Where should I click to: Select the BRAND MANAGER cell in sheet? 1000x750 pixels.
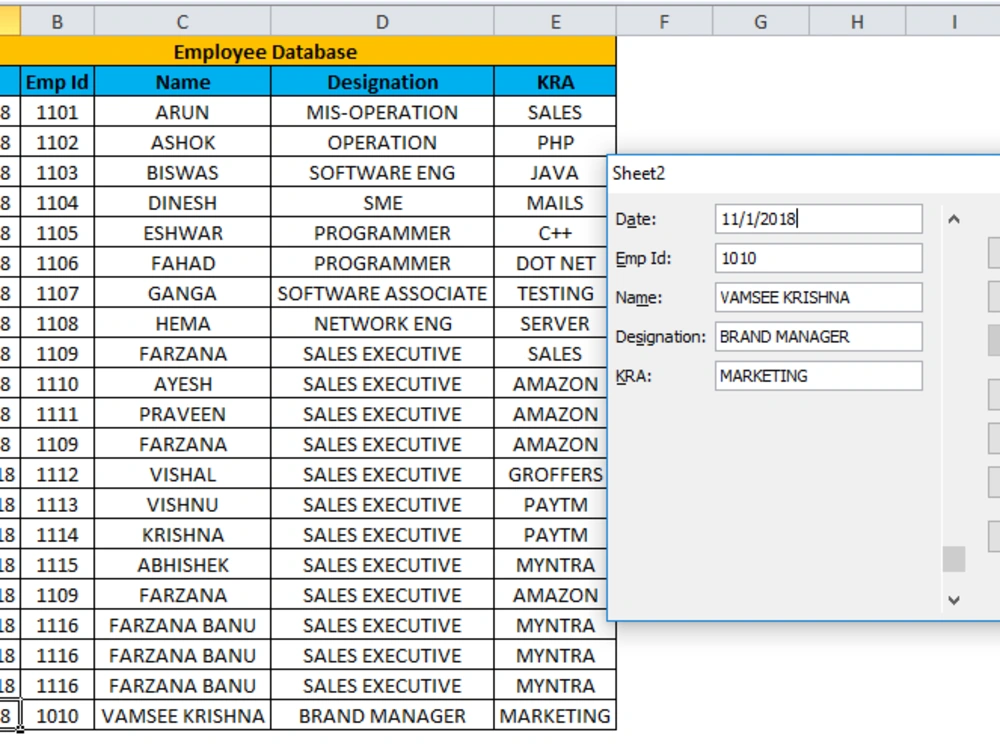pos(382,716)
